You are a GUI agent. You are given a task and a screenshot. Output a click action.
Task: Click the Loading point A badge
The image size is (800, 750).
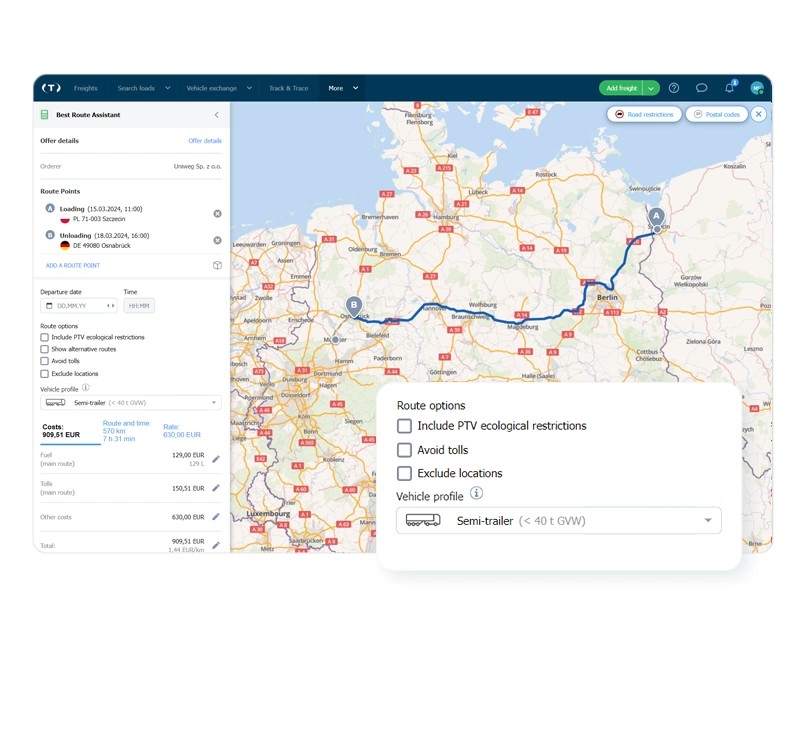[50, 208]
